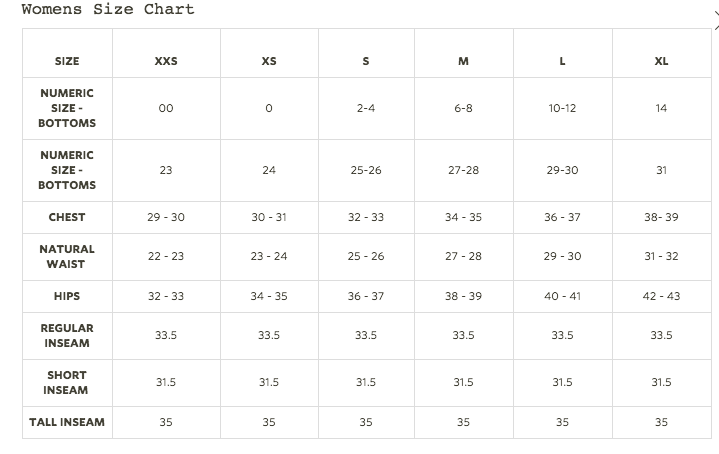The height and width of the screenshot is (454, 719).
Task: Click the NATURAL WAIST row label
Action: pyautogui.click(x=67, y=256)
